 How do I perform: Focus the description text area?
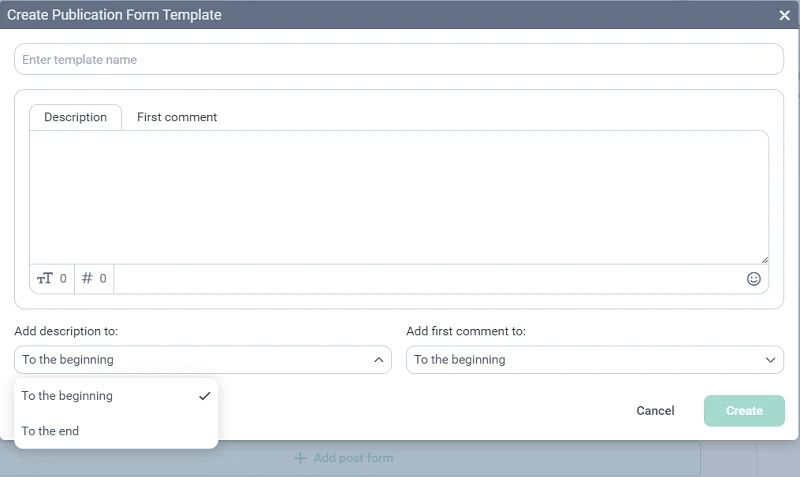(x=398, y=197)
